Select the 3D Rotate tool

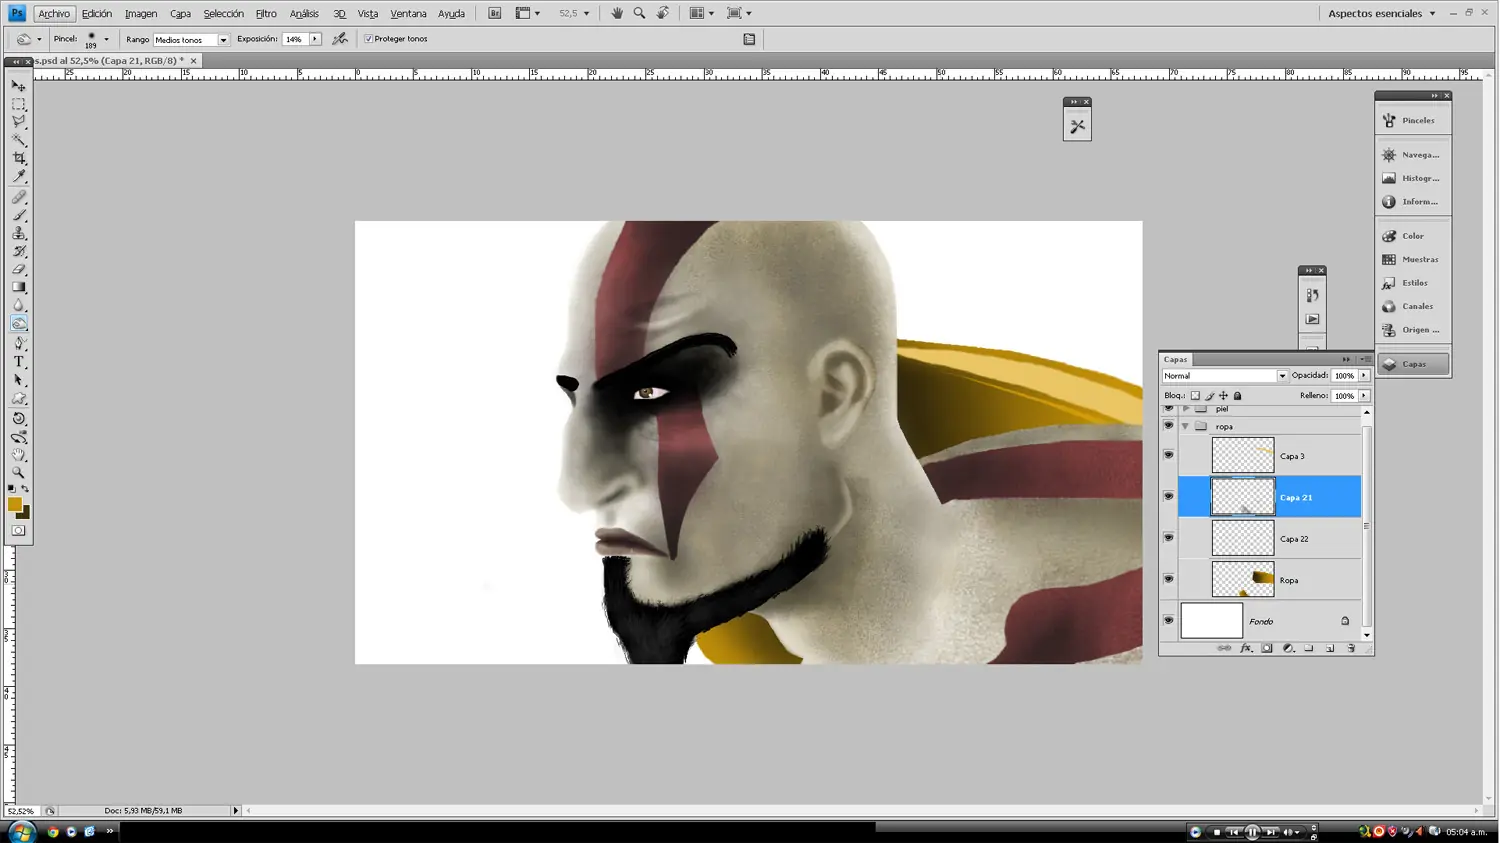coord(19,419)
